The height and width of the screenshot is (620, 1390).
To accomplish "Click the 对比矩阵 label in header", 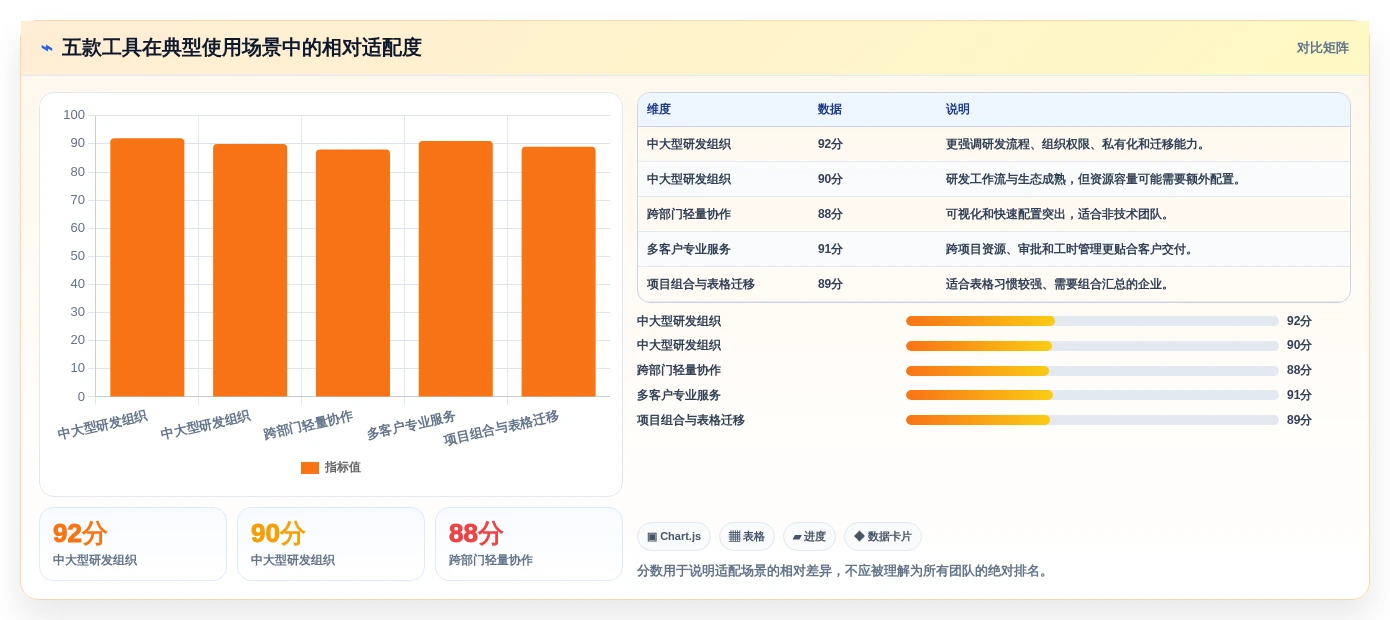I will [1322, 48].
